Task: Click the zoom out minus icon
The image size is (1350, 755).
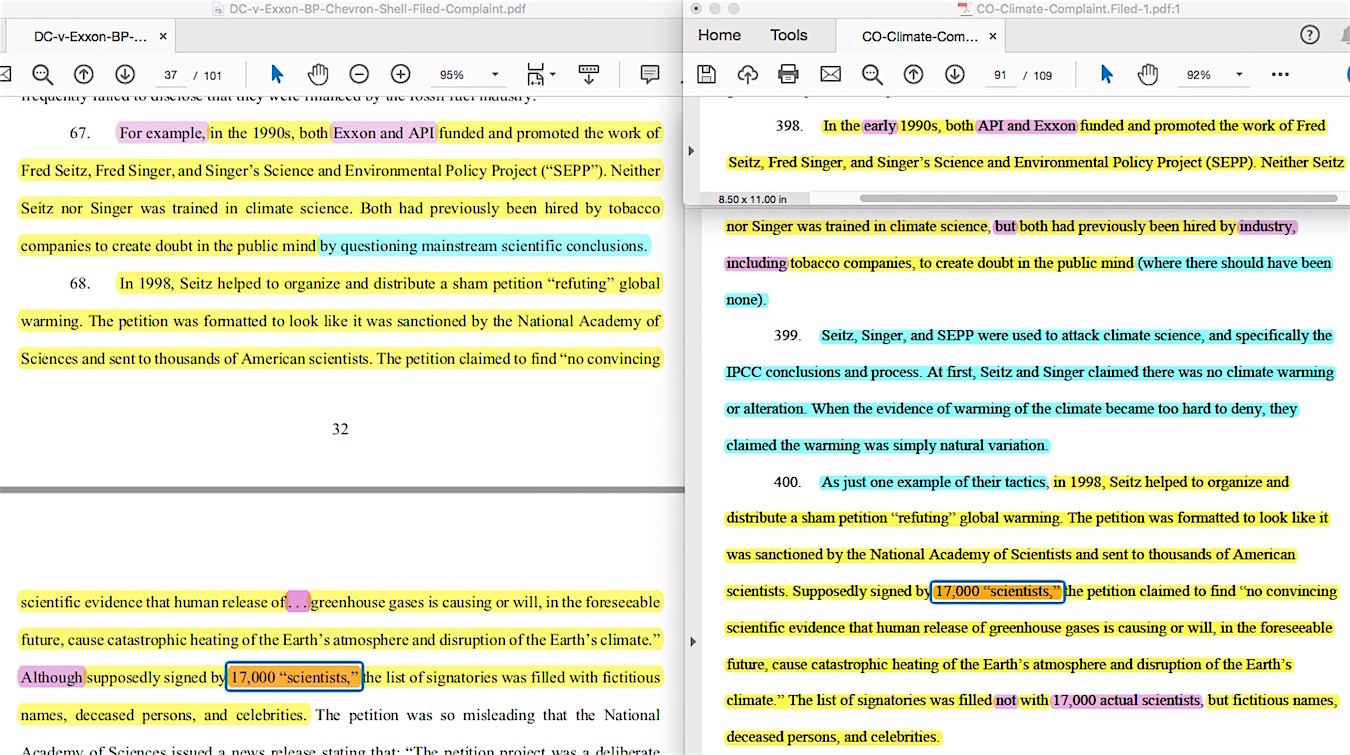Action: coord(359,75)
